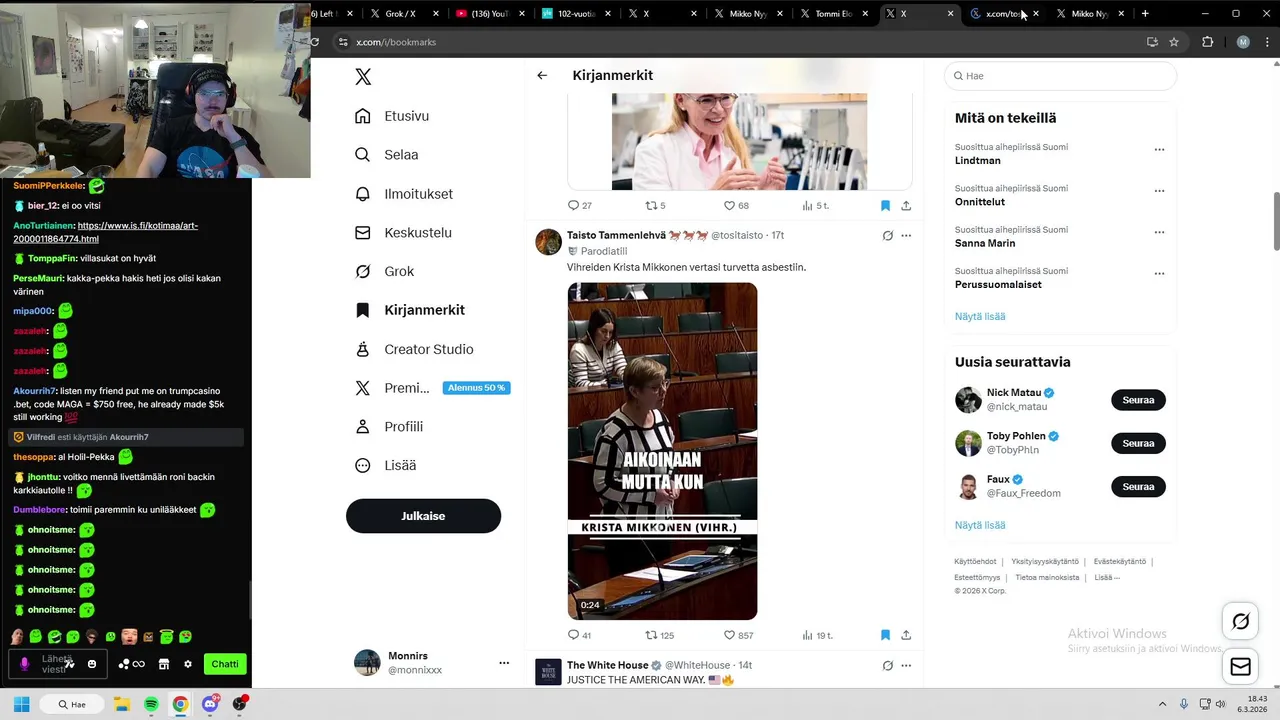This screenshot has width=1280, height=720.
Task: Open emoji picker in chat input
Action: pyautogui.click(x=92, y=664)
